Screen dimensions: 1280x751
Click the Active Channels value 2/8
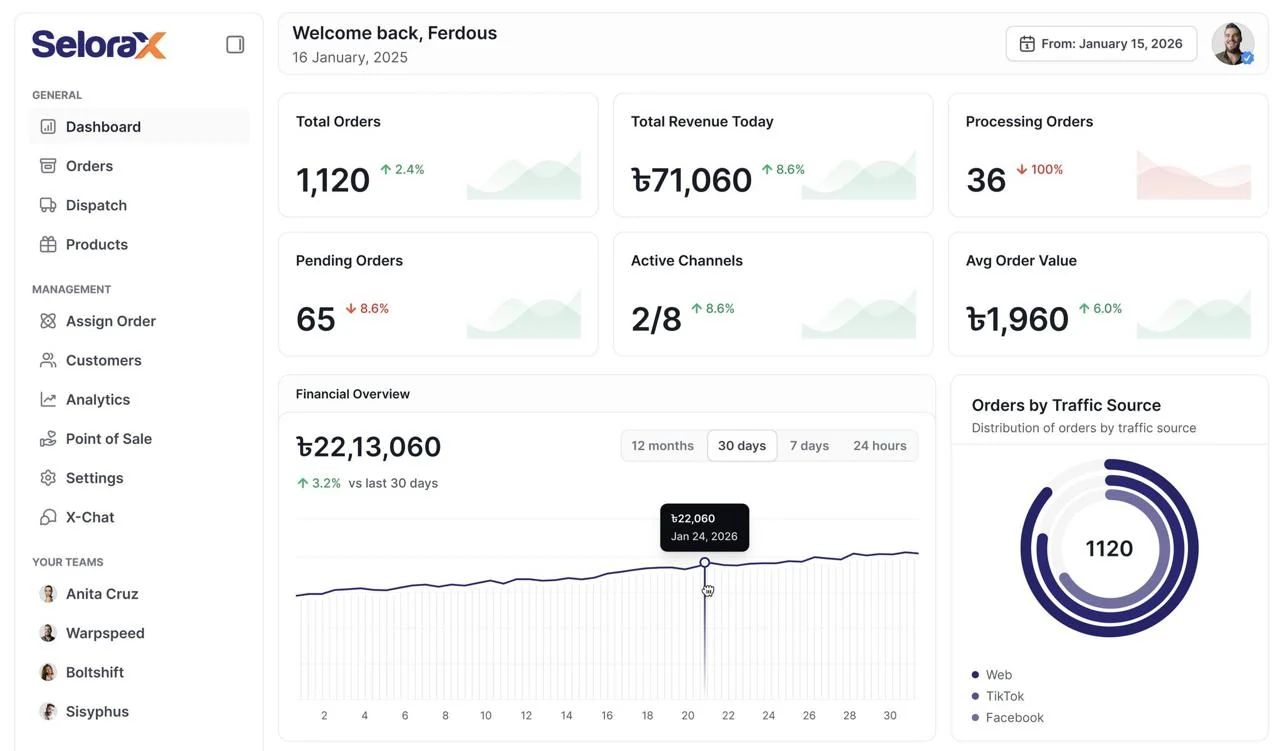[x=656, y=319]
